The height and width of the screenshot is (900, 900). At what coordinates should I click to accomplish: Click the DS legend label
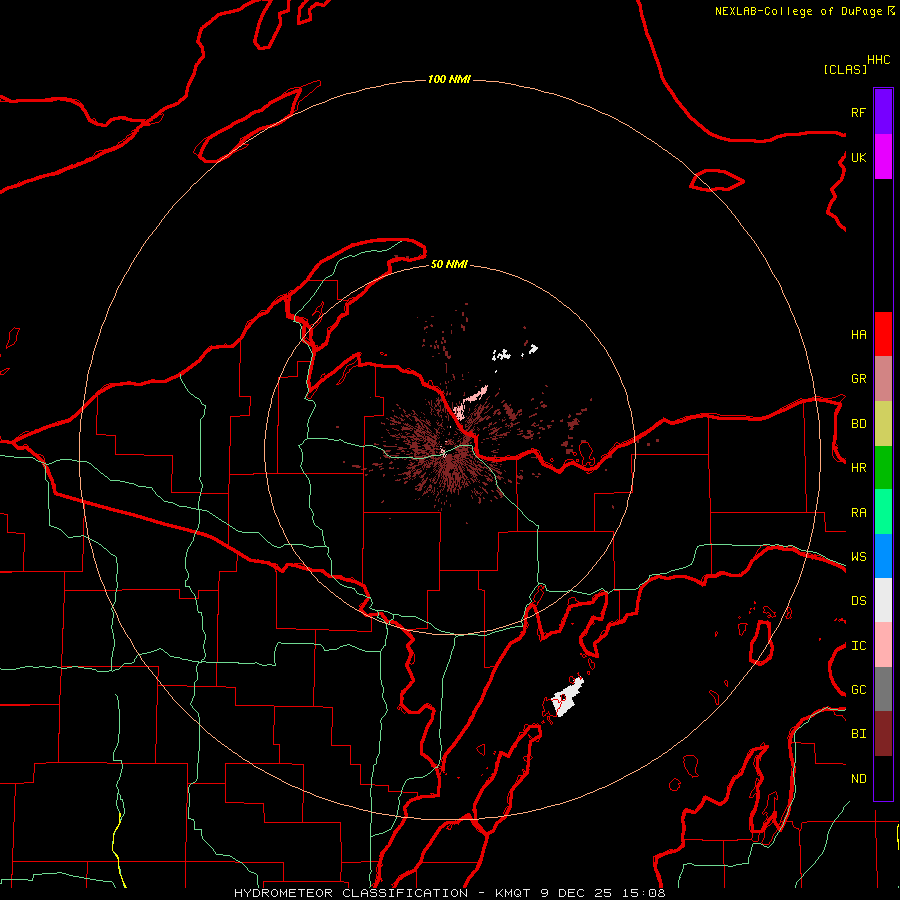pyautogui.click(x=858, y=601)
